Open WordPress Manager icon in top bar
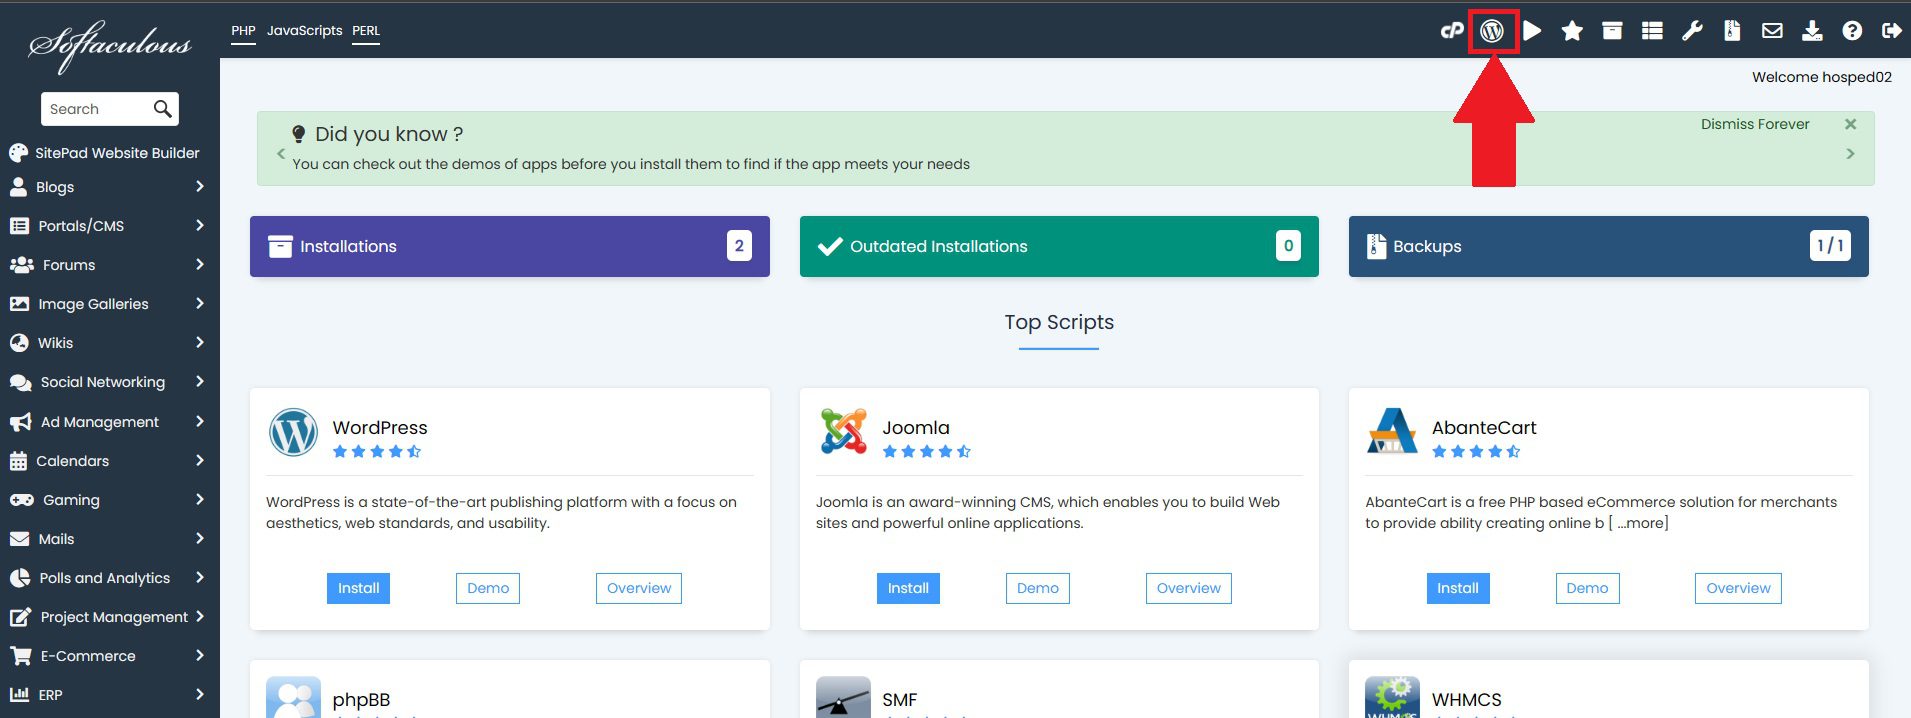The width and height of the screenshot is (1911, 718). click(1492, 31)
